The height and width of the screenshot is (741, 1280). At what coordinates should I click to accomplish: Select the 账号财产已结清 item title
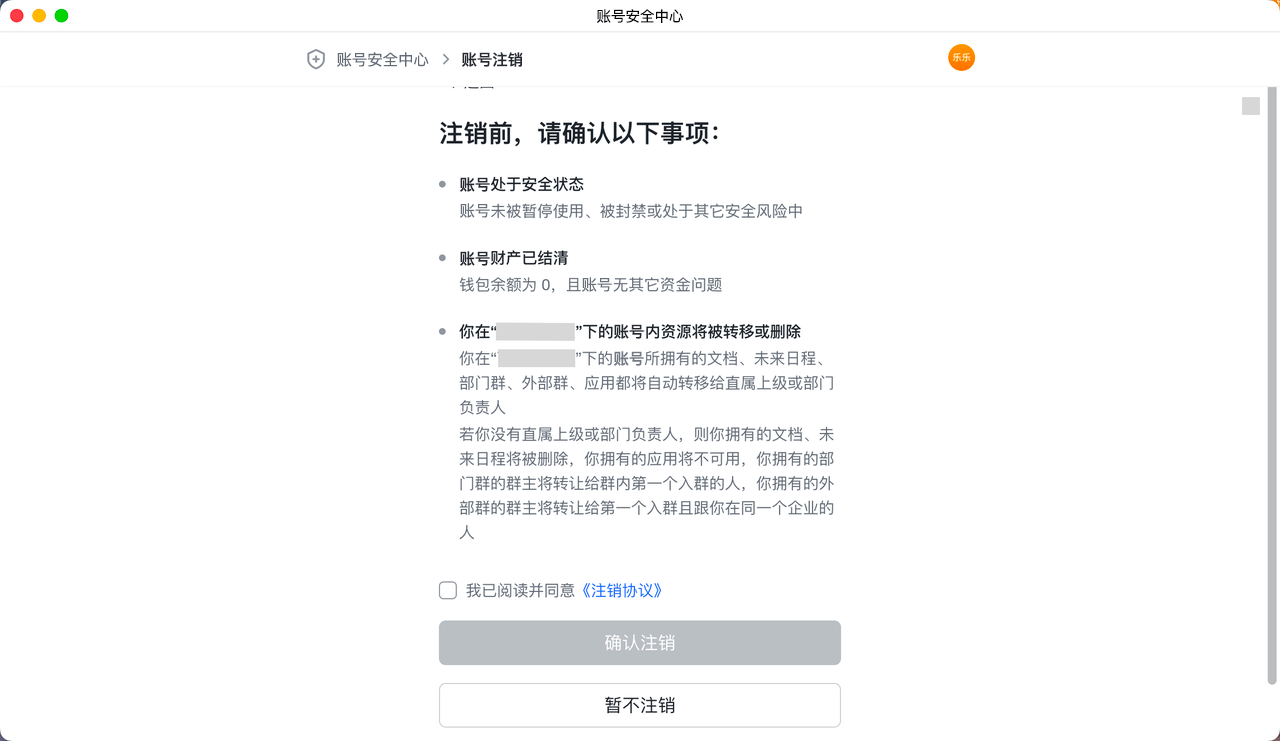coord(513,258)
